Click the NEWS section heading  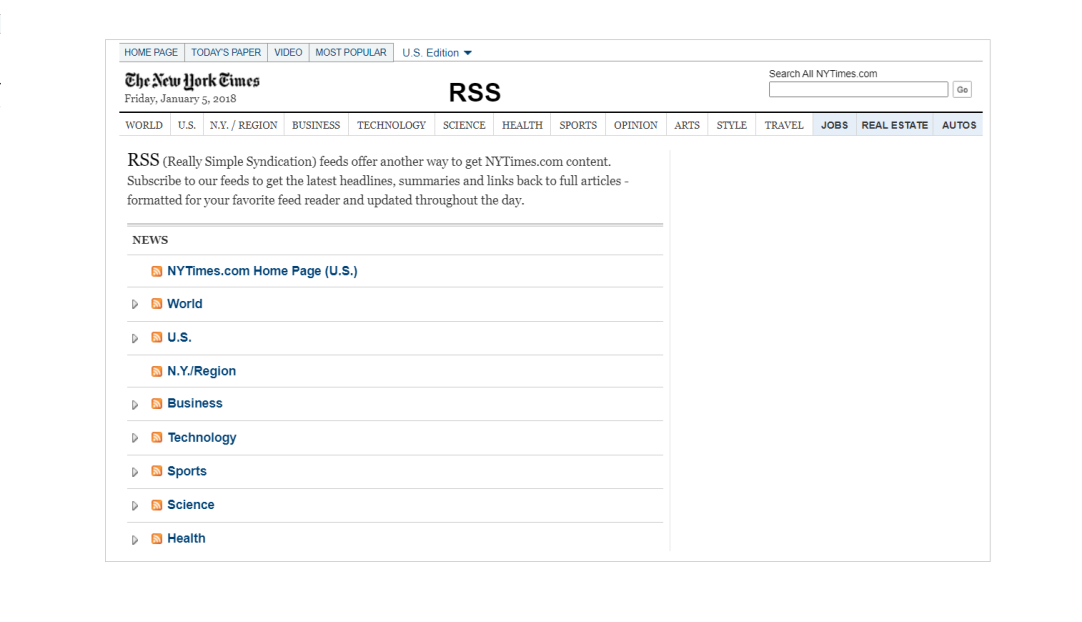(150, 240)
